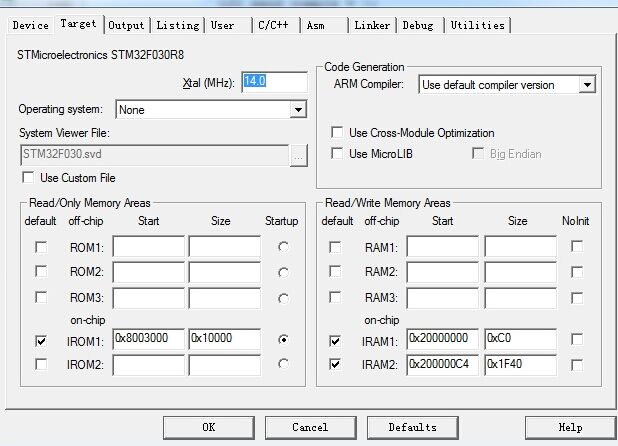Edit IROM1 Size value 0x10000
Image resolution: width=618 pixels, height=446 pixels.
(224, 339)
